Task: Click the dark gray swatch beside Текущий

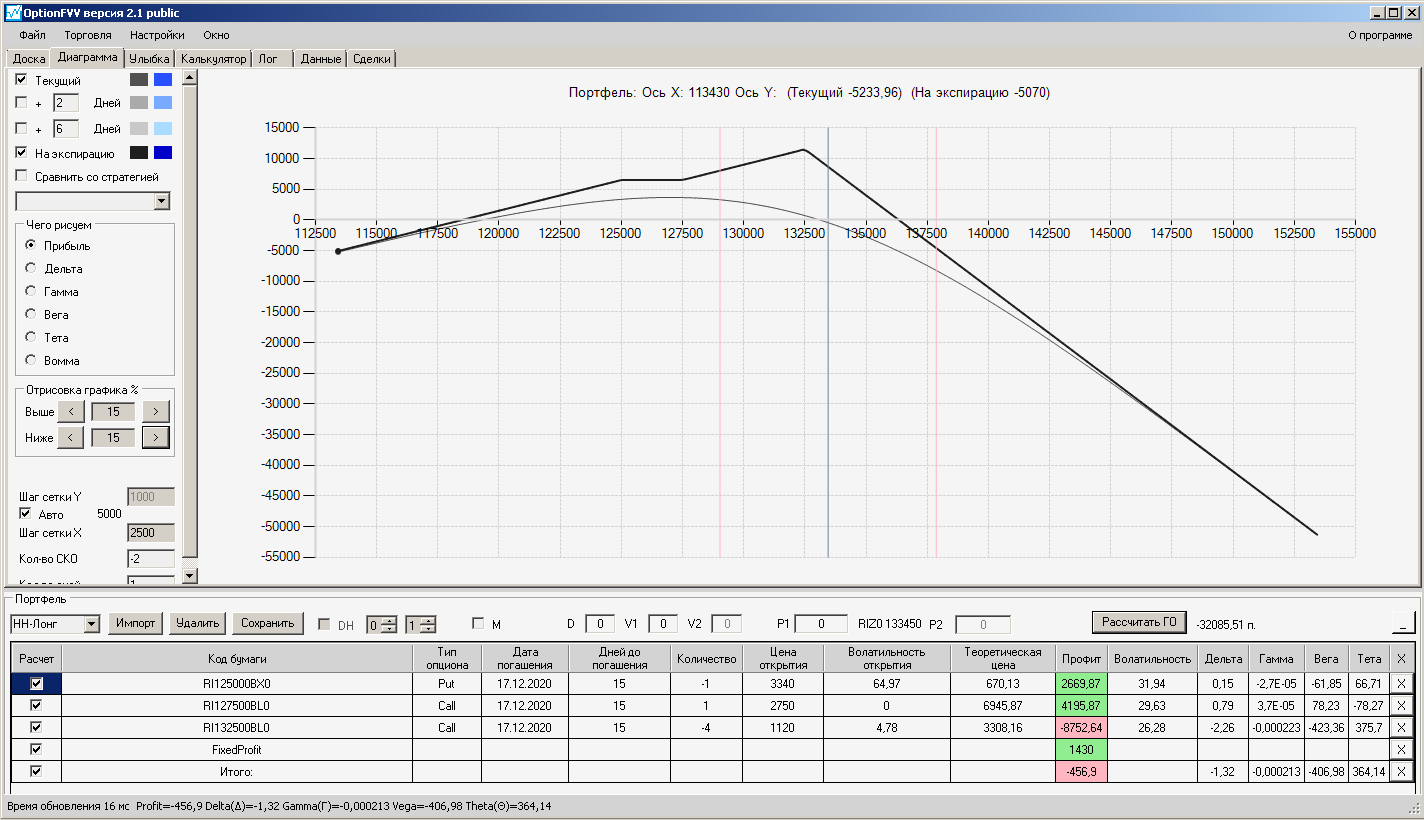Action: 139,80
